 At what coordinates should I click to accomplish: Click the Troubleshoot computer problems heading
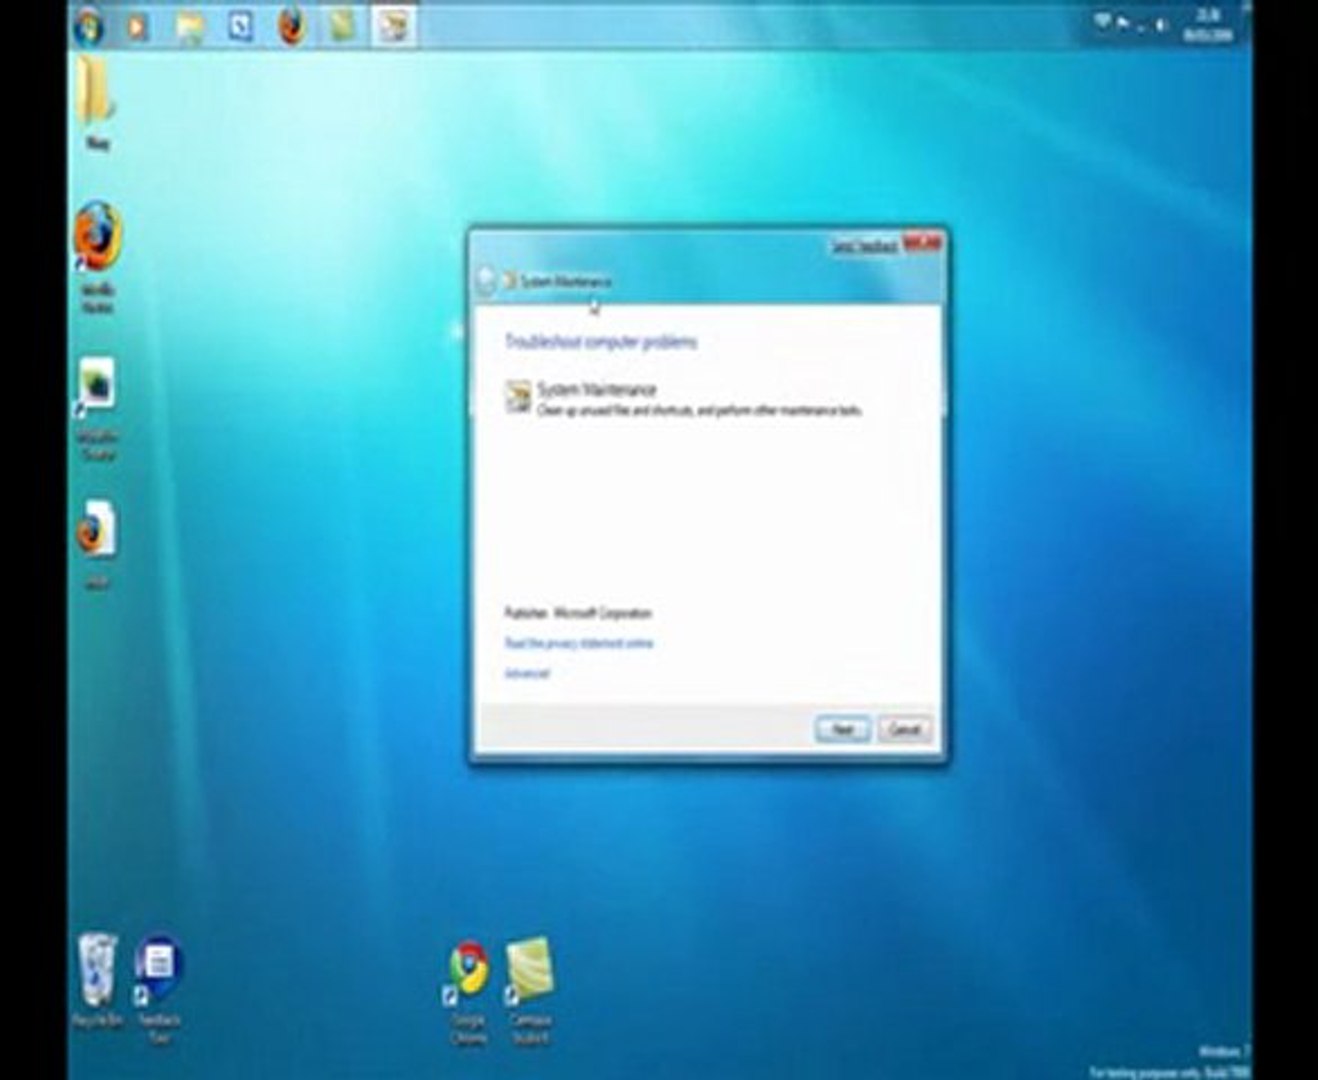tap(600, 342)
